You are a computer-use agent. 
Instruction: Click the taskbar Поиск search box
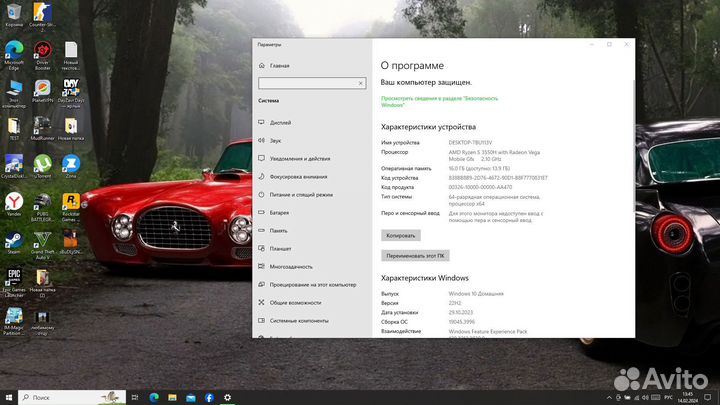click(72, 397)
